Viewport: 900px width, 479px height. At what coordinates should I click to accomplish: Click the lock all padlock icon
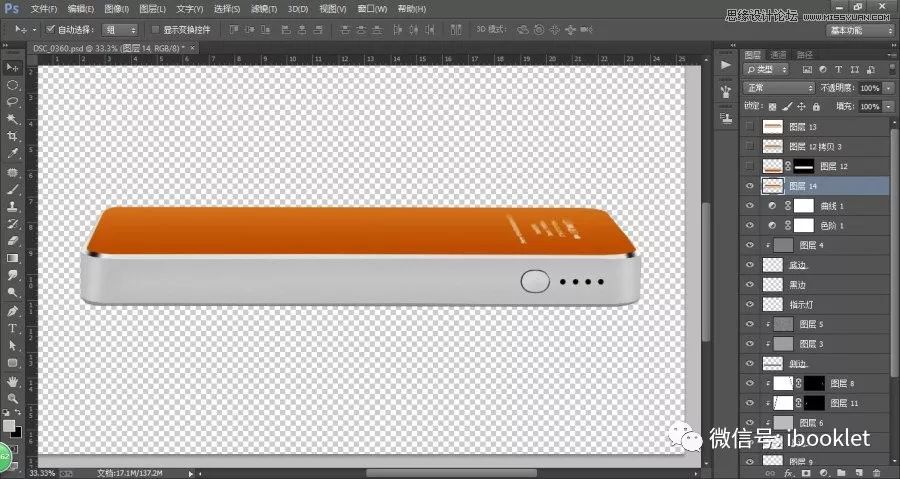pos(816,107)
